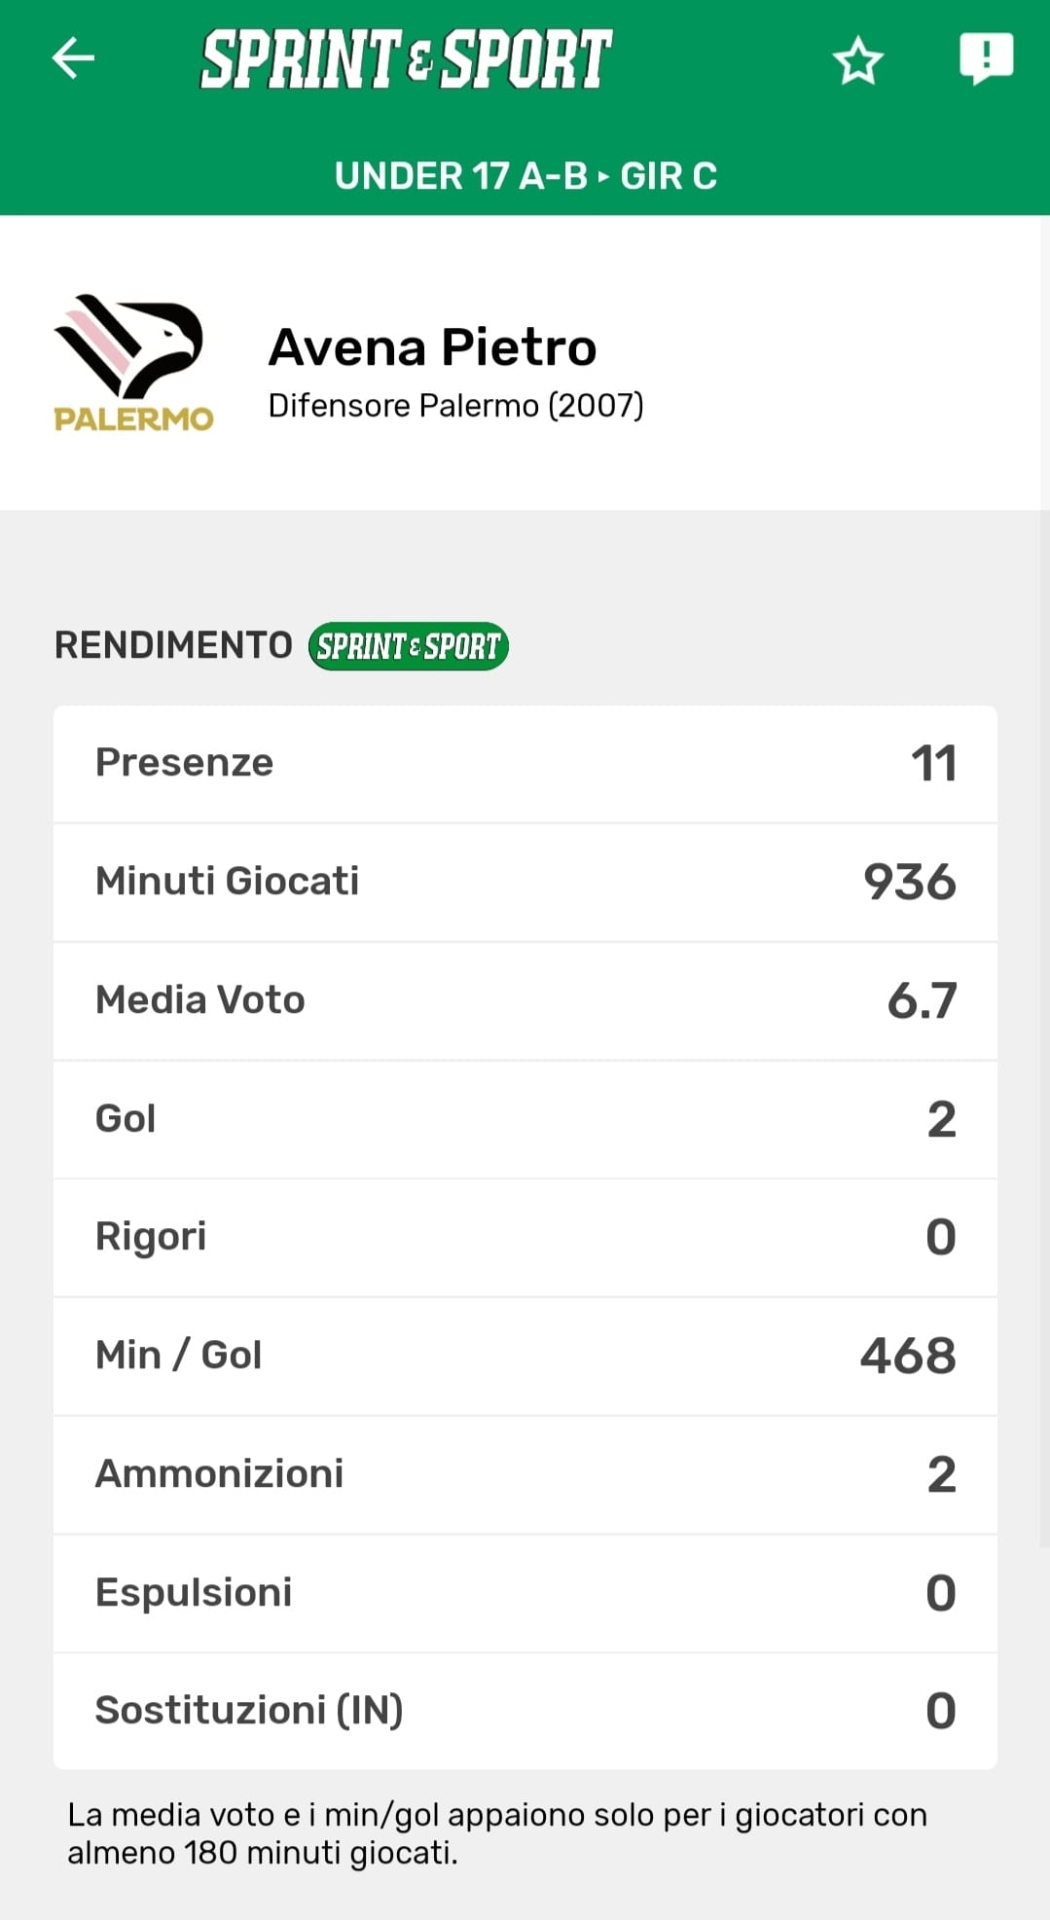Tap Difensore Palermo (2007) subtitle
The width and height of the screenshot is (1050, 1920).
point(455,406)
